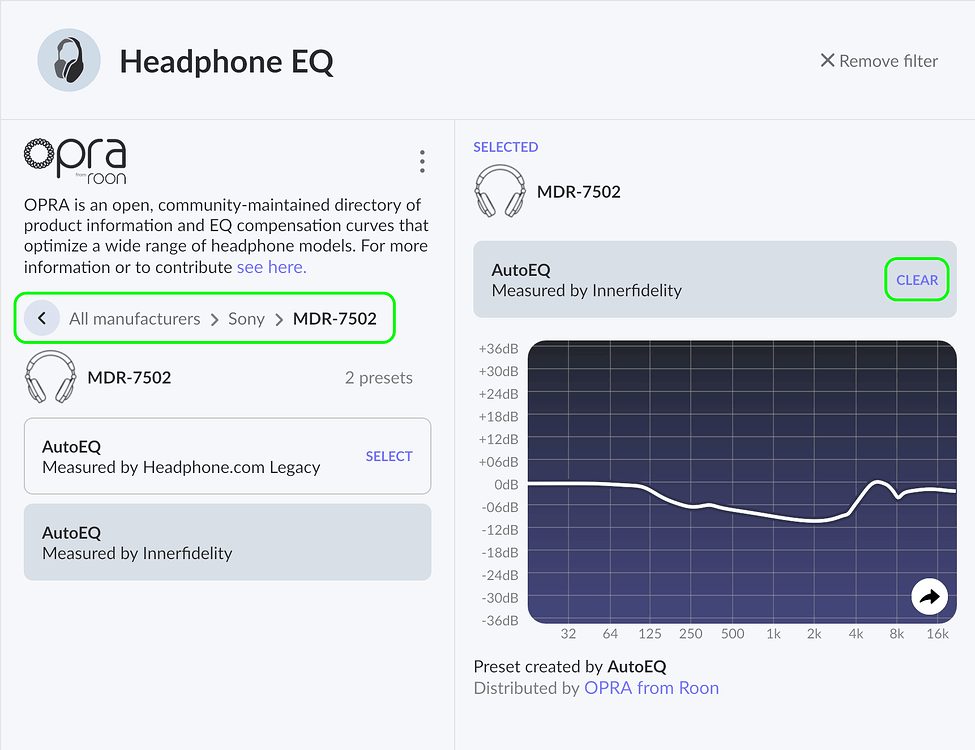The width and height of the screenshot is (975, 750).
Task: Click MDR-7502 in the breadcrumb trail
Action: point(335,318)
